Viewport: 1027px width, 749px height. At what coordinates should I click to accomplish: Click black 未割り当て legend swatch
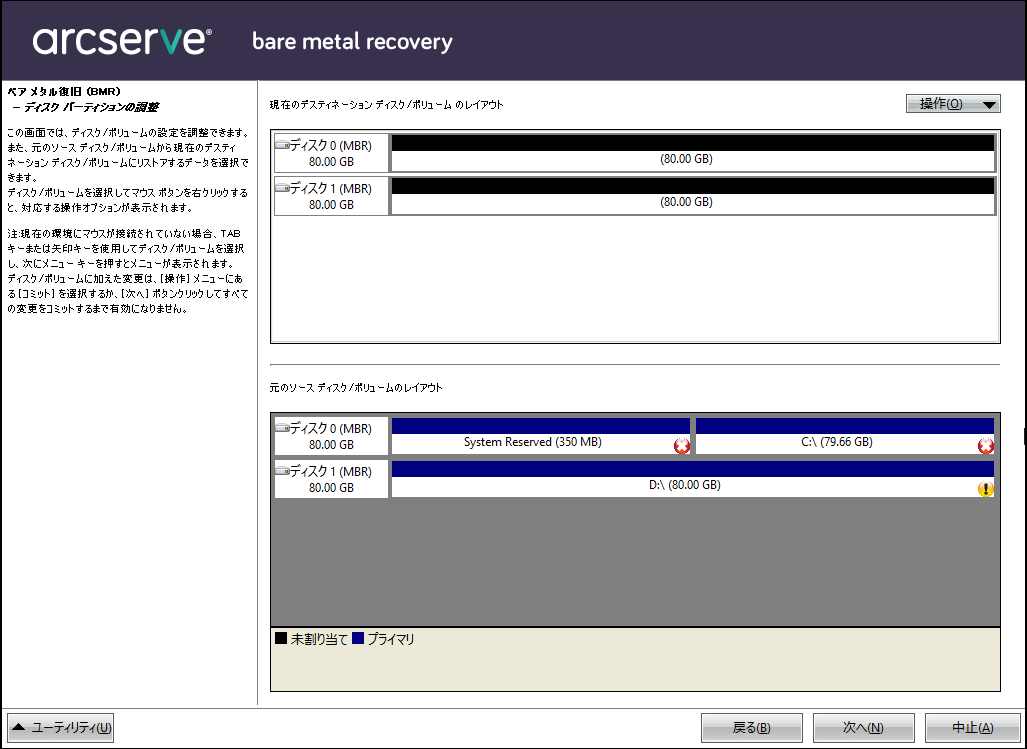click(281, 638)
